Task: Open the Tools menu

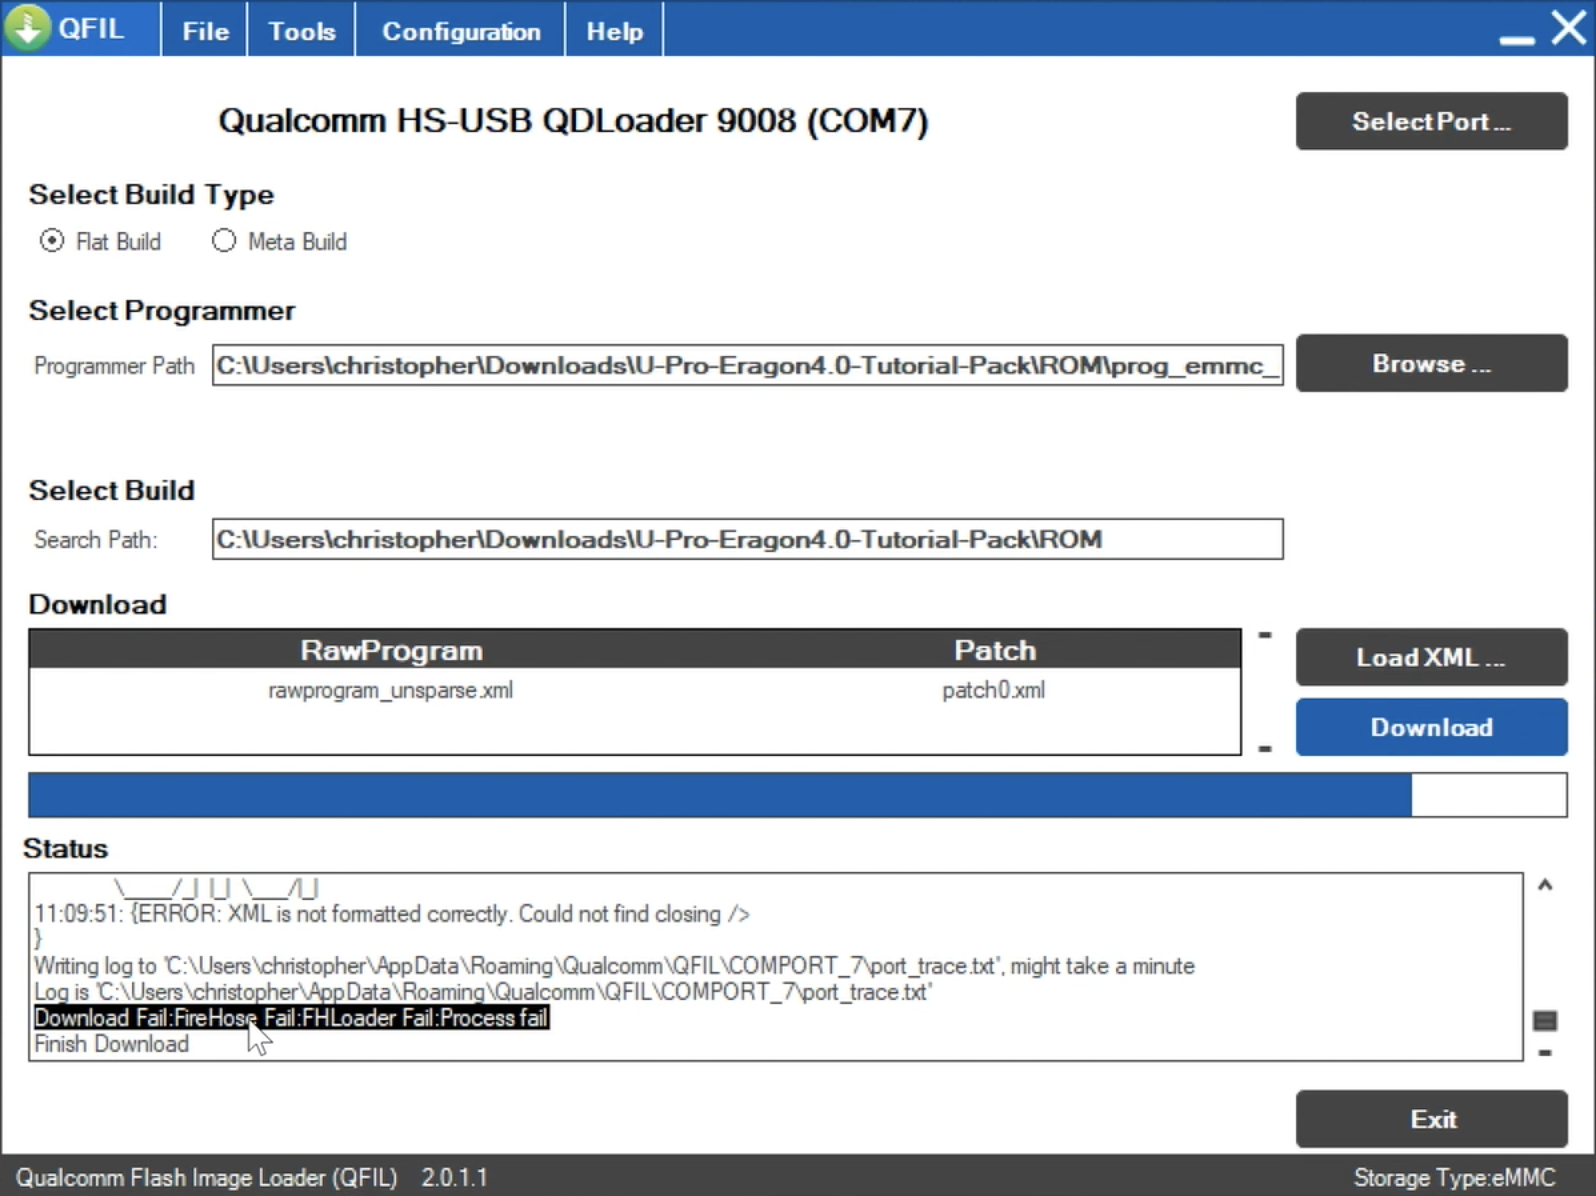Action: [301, 31]
